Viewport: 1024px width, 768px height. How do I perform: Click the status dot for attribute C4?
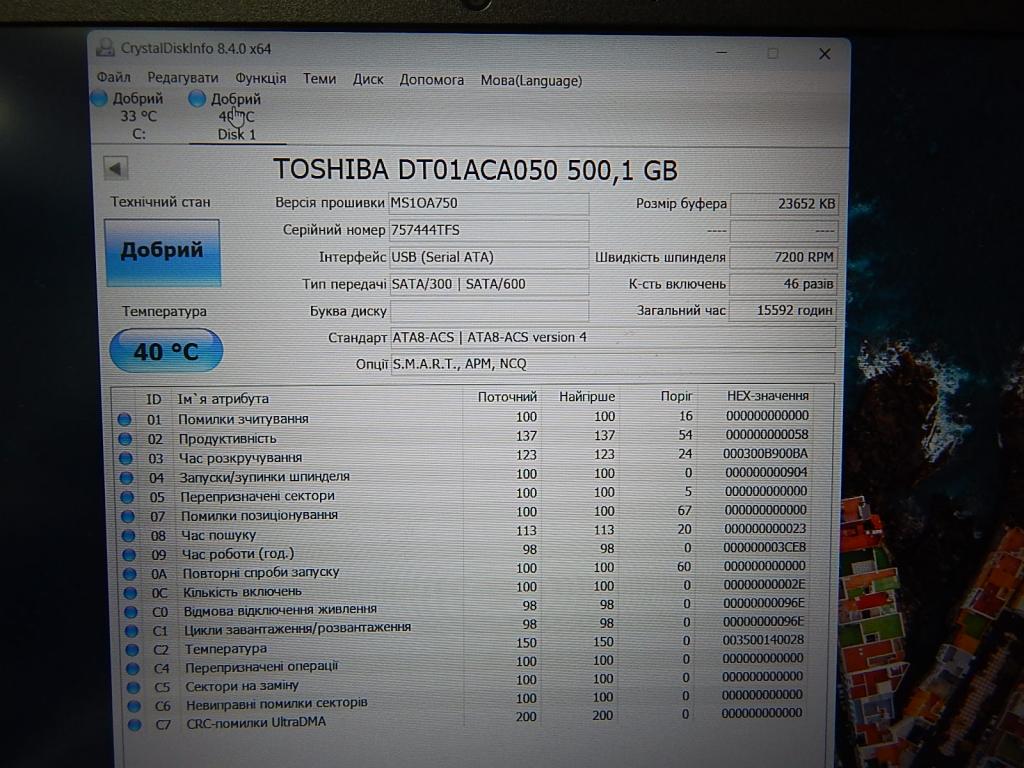tap(133, 669)
